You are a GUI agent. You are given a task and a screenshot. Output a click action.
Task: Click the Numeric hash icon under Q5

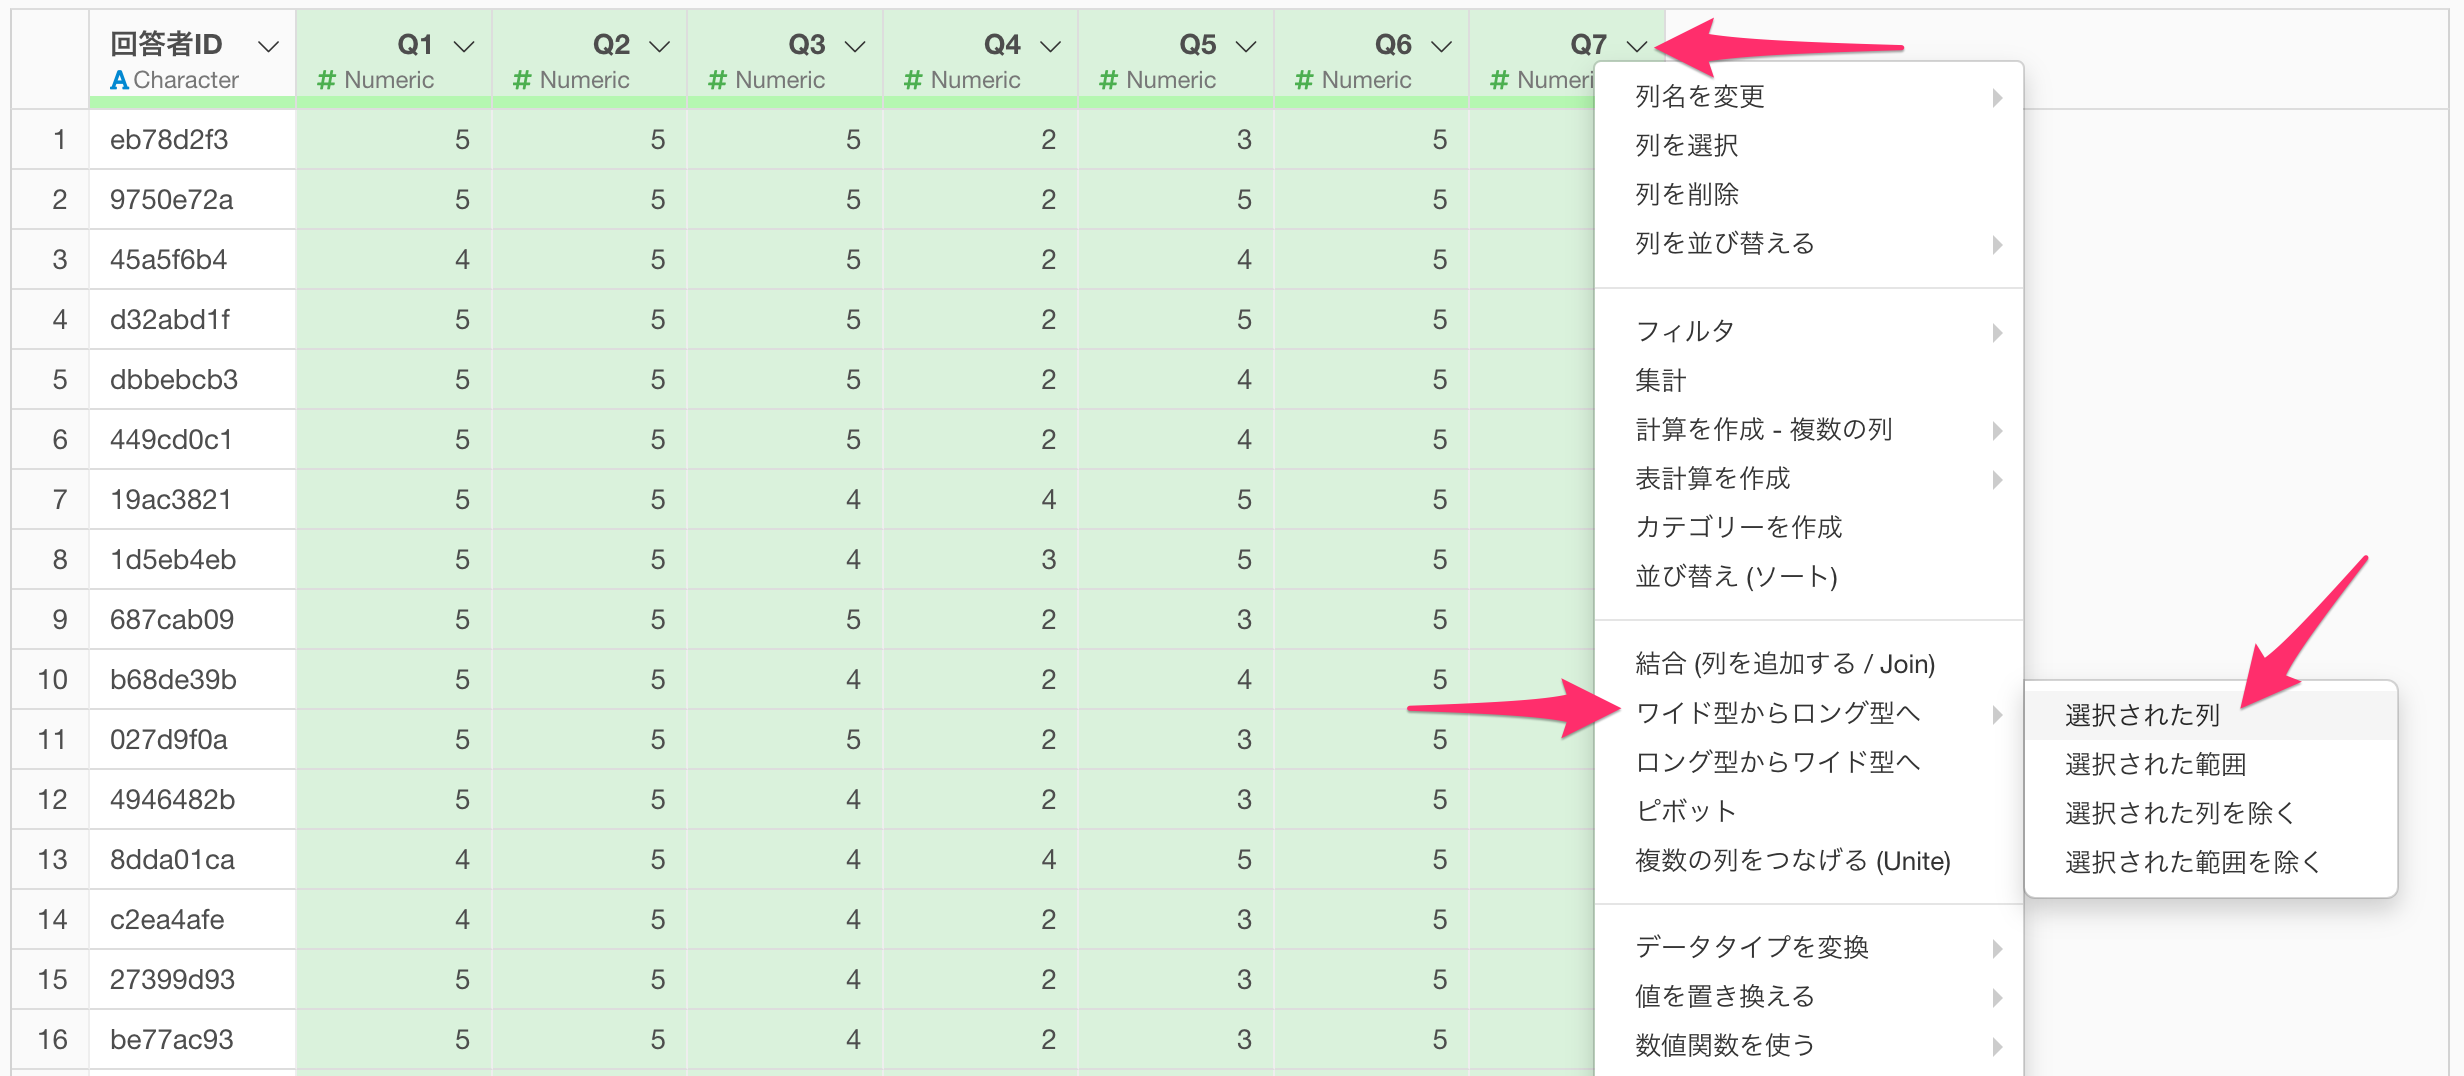click(x=1108, y=80)
